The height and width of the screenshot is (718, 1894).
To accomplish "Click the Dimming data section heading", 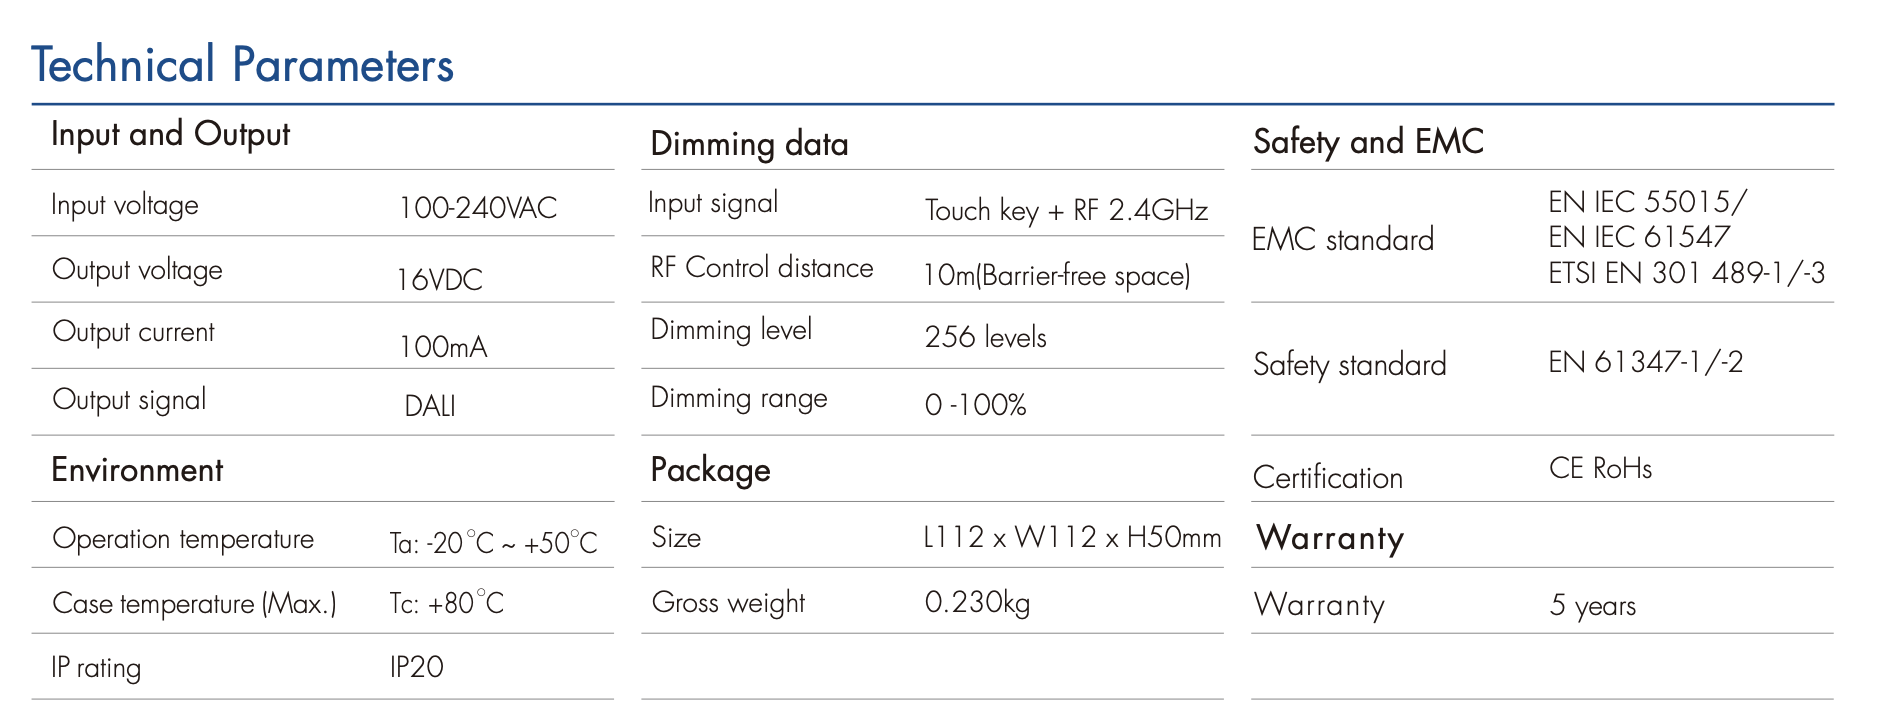I will pos(749,144).
